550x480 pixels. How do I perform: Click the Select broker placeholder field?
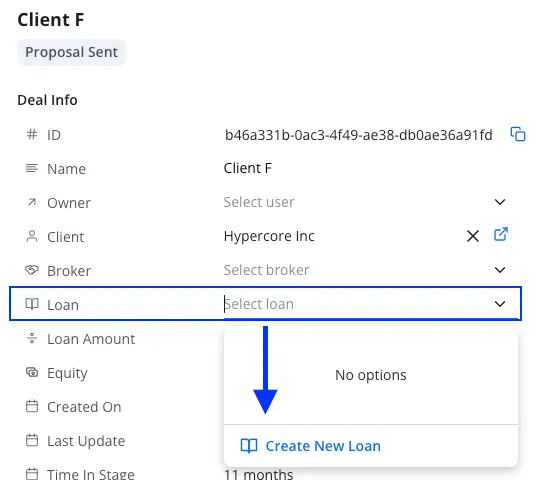(267, 270)
